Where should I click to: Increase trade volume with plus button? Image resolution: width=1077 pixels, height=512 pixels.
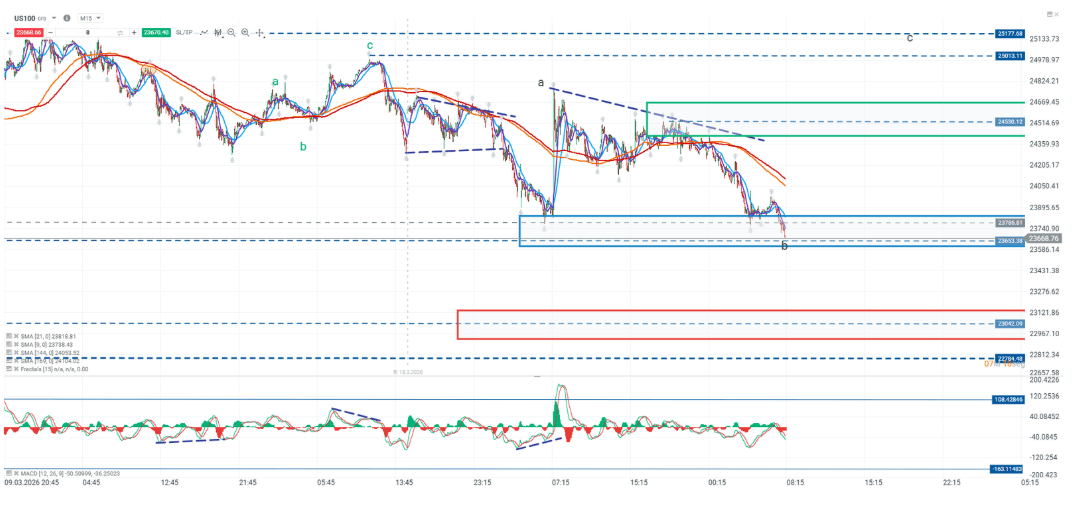[134, 33]
